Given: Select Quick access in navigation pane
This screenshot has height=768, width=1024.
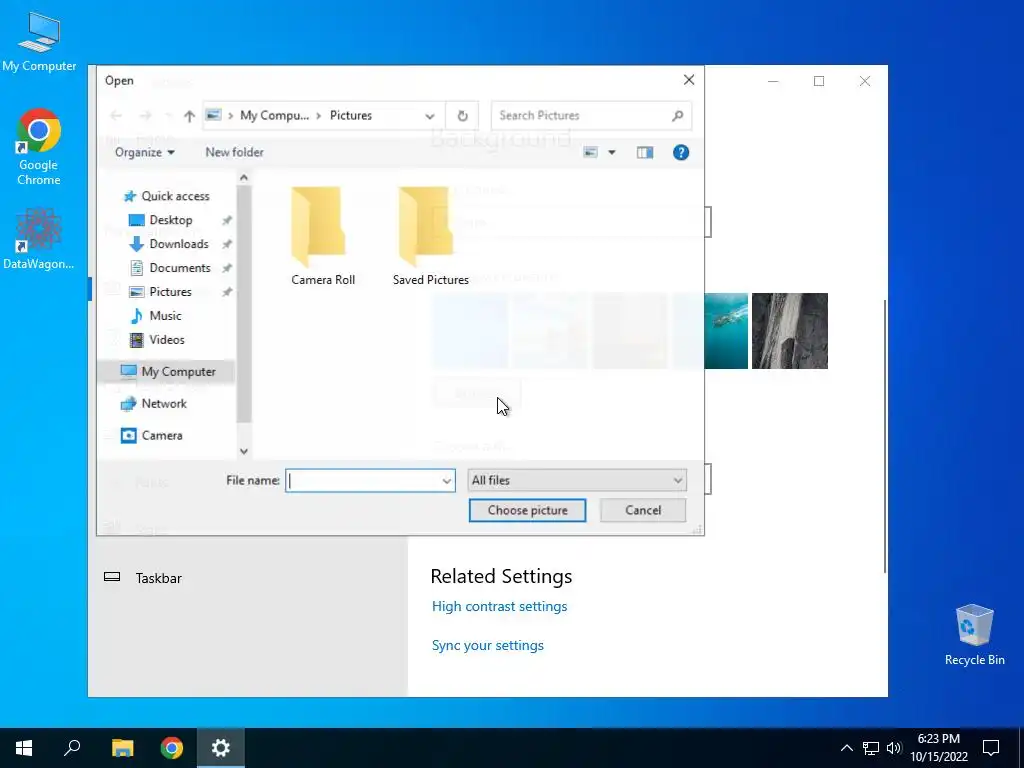Looking at the screenshot, I should (167, 196).
